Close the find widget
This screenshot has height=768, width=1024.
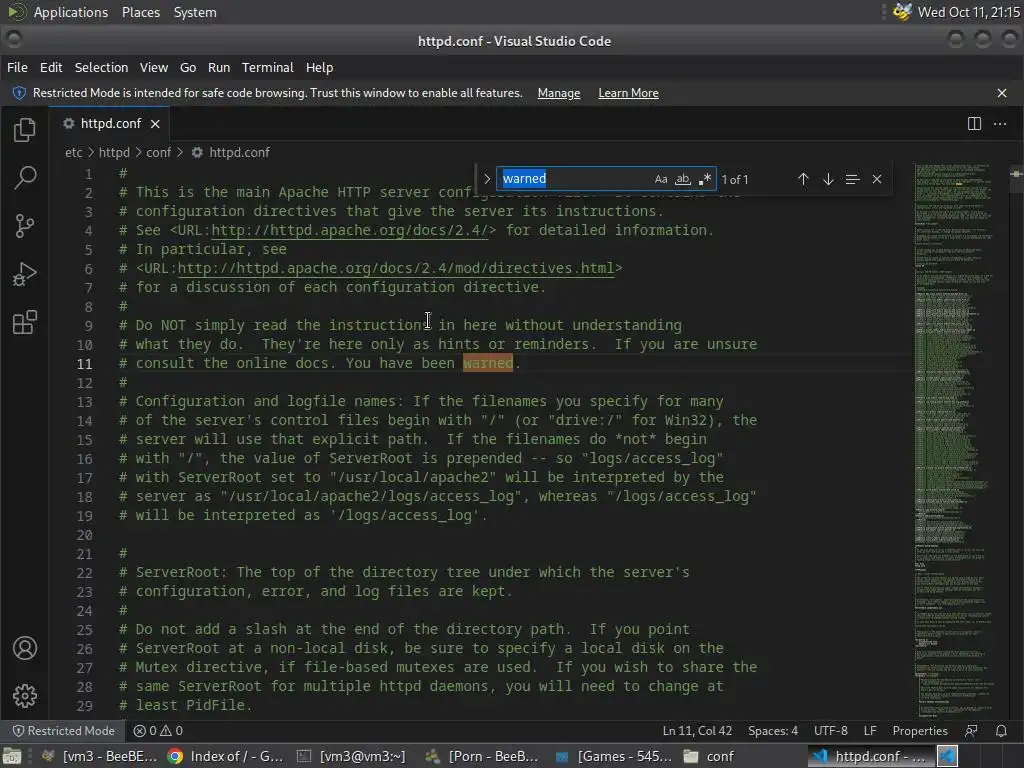click(877, 179)
